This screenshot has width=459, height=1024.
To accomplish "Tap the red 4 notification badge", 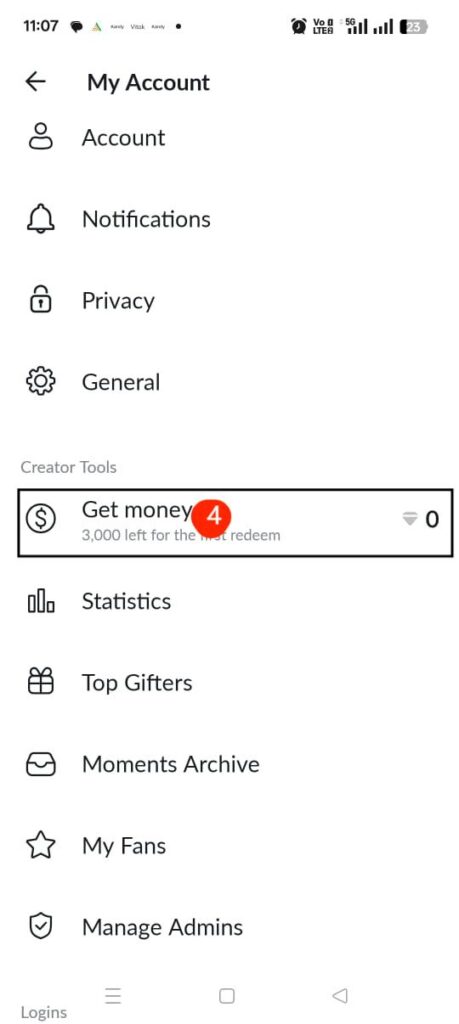I will click(x=215, y=517).
